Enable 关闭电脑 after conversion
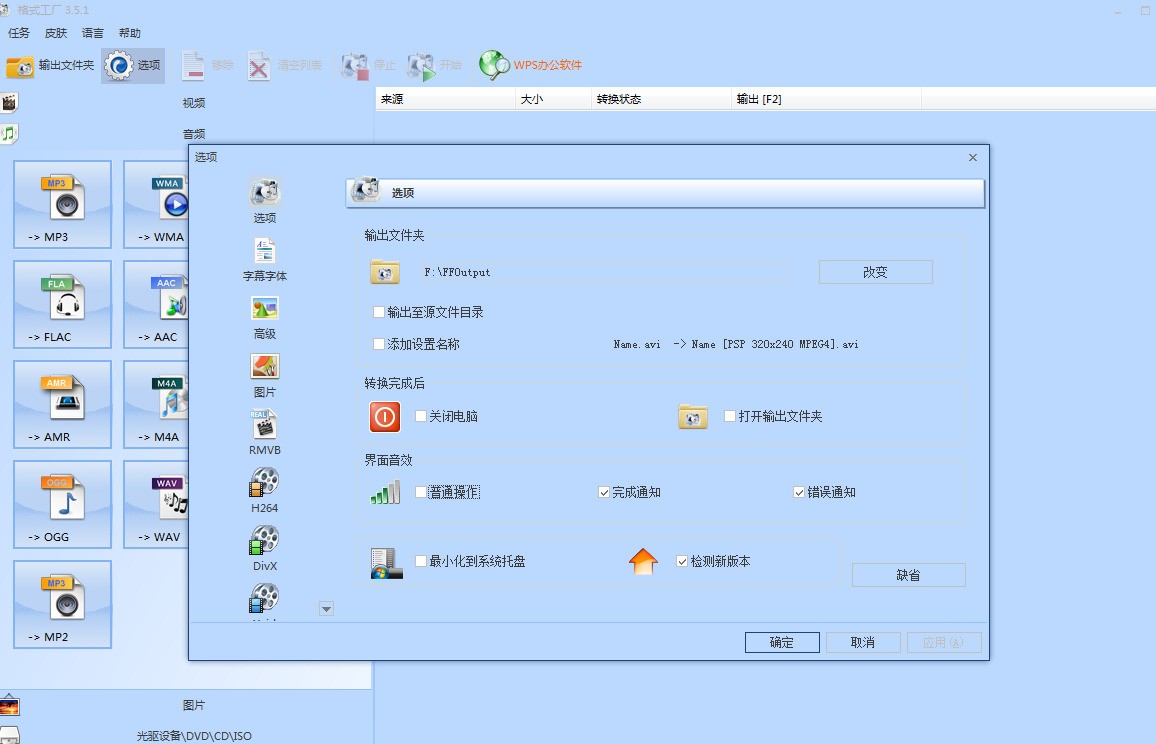The height and width of the screenshot is (744, 1156). click(421, 417)
